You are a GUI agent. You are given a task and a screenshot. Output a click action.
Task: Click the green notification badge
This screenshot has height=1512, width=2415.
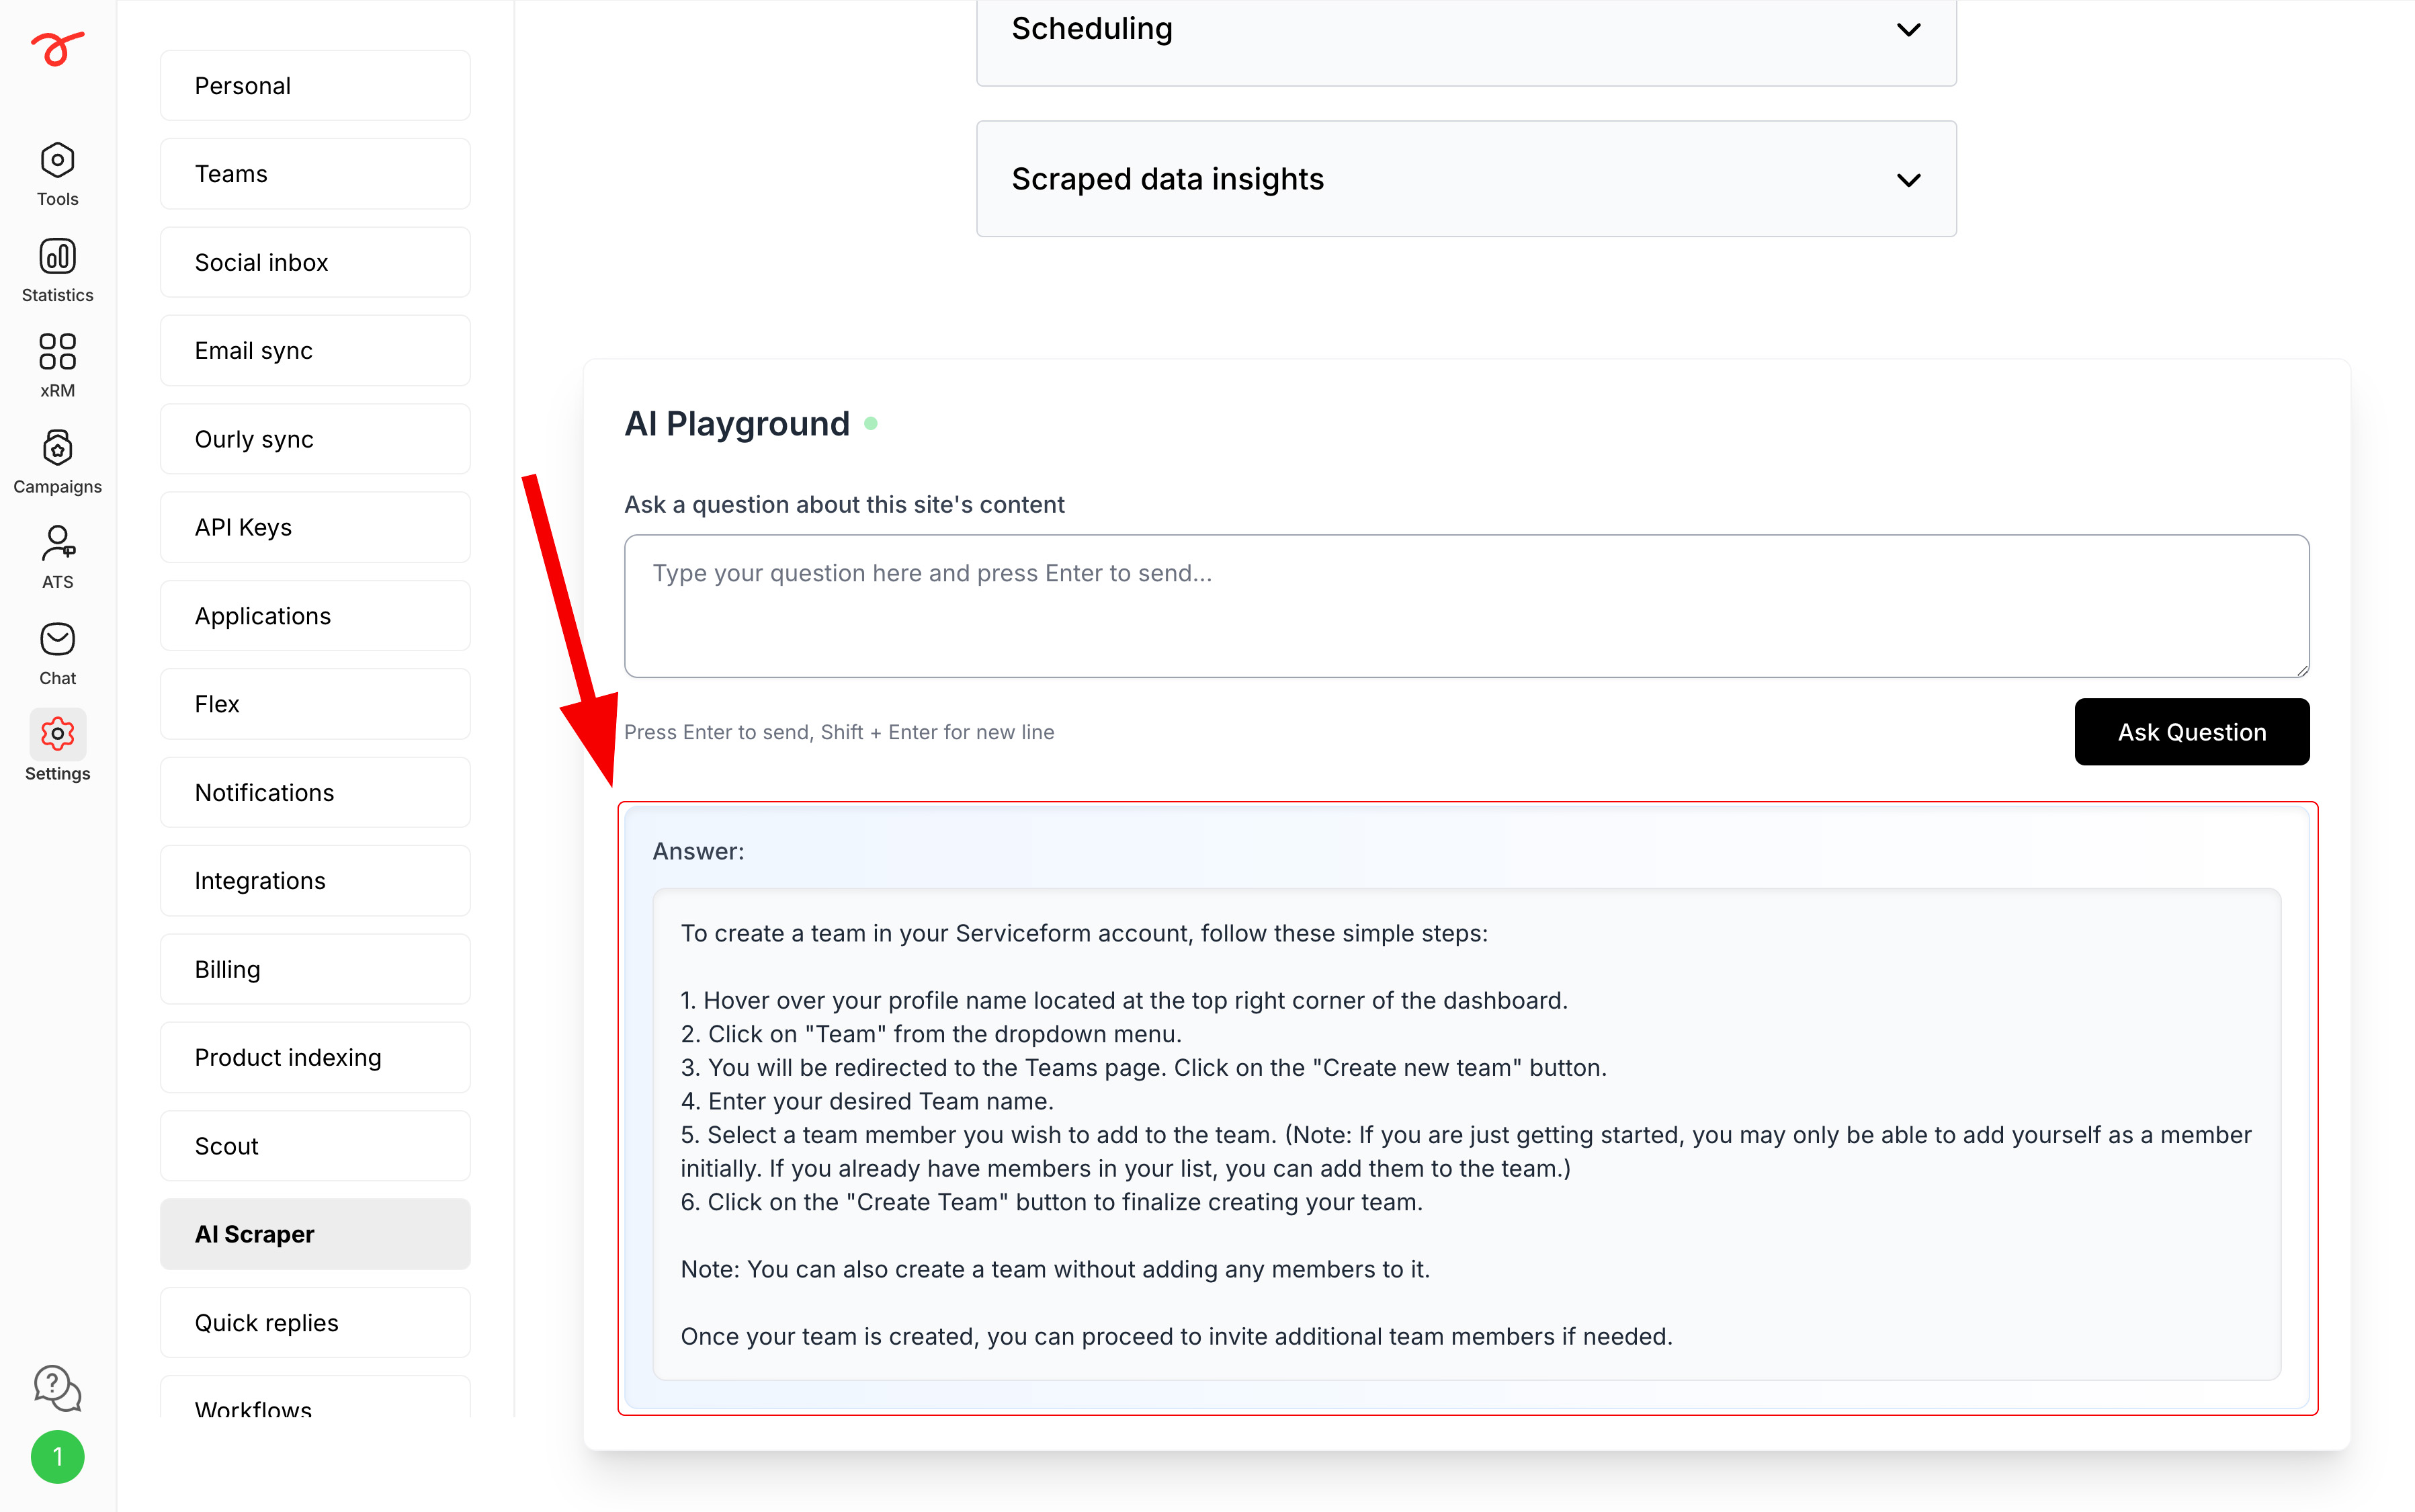coord(57,1457)
